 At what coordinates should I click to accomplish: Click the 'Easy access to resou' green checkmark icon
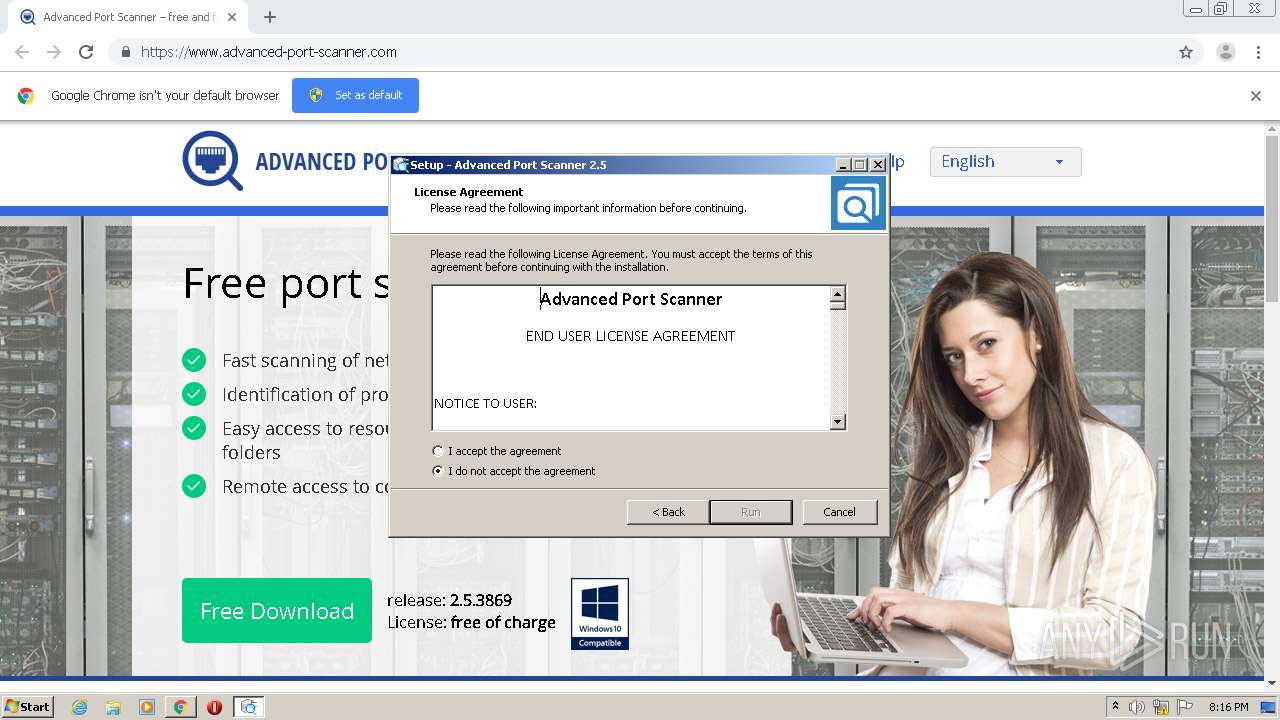coord(194,428)
